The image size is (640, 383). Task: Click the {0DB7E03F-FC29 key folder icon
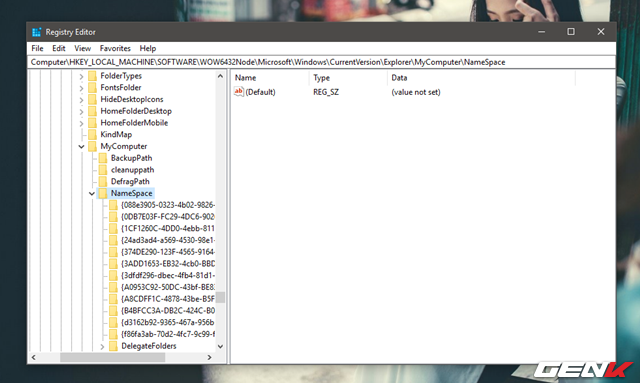click(x=113, y=217)
